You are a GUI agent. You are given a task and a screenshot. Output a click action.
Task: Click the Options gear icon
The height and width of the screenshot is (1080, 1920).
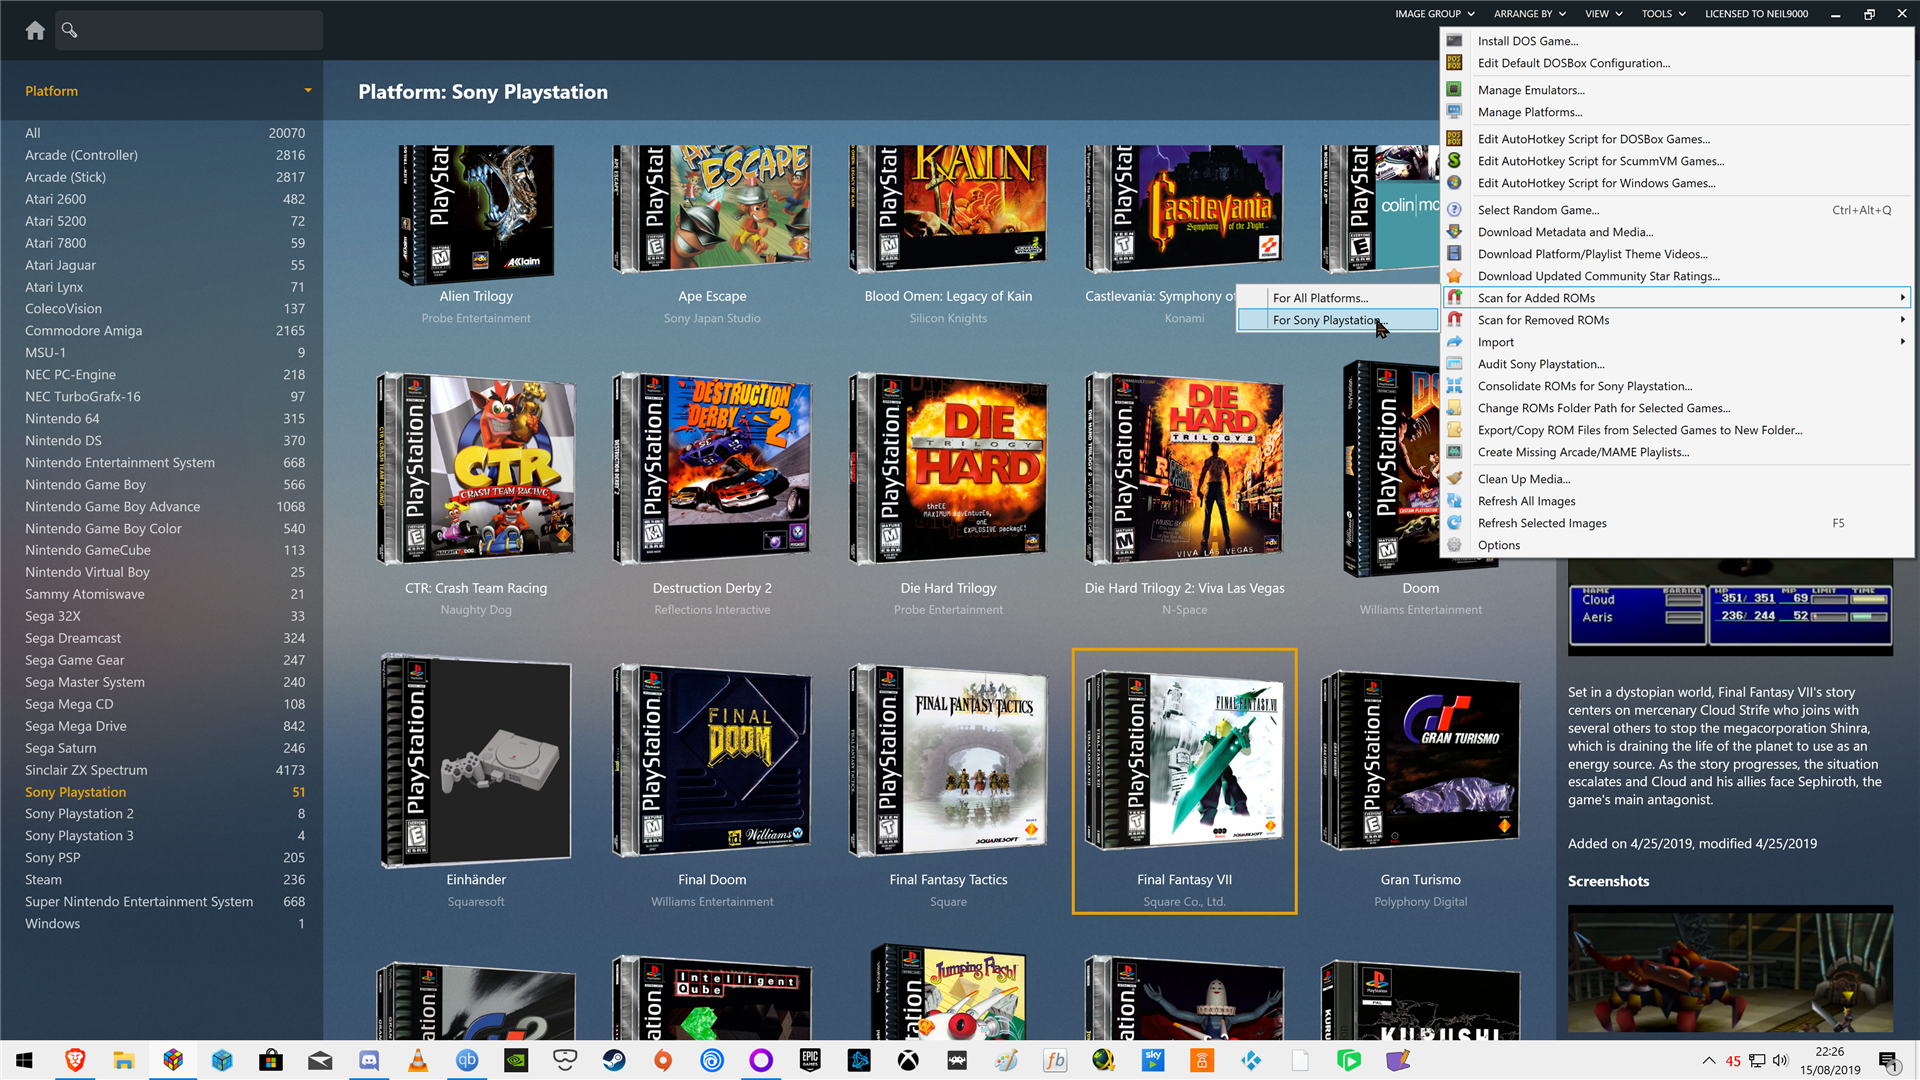(x=1455, y=545)
